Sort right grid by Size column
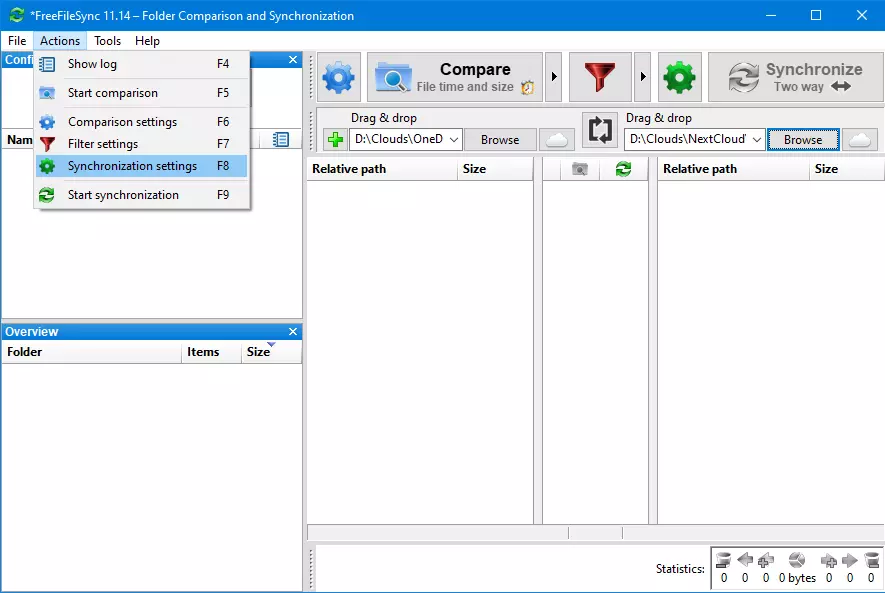The image size is (885, 593). pos(847,169)
